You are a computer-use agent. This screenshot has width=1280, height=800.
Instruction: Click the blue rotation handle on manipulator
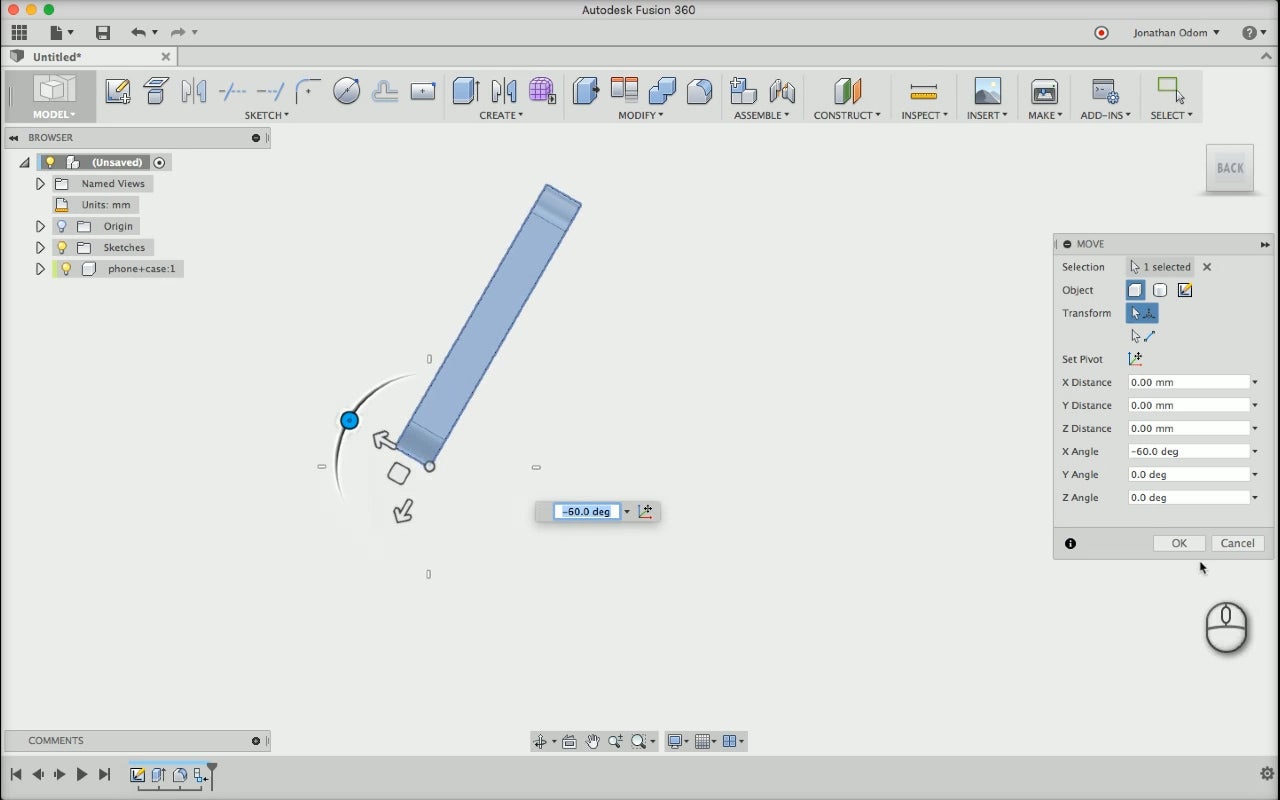349,421
